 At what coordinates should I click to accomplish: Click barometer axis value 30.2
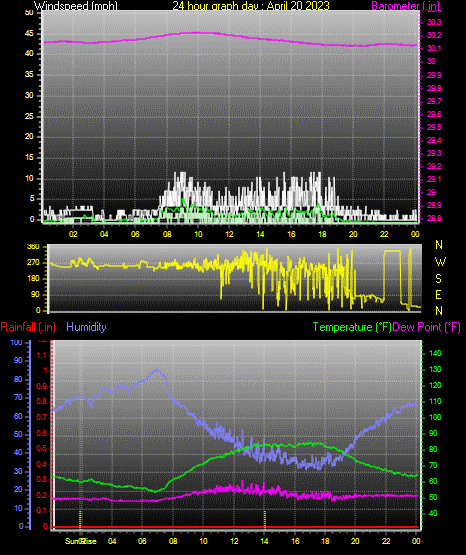click(434, 35)
